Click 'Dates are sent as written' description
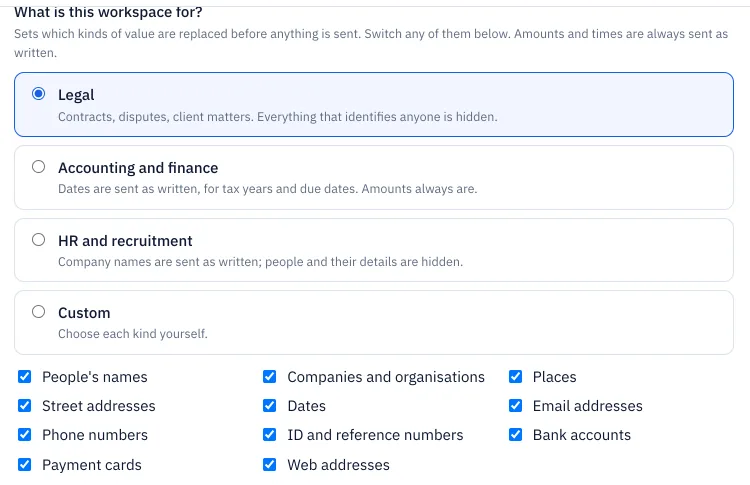The height and width of the screenshot is (485, 750). pos(268,189)
